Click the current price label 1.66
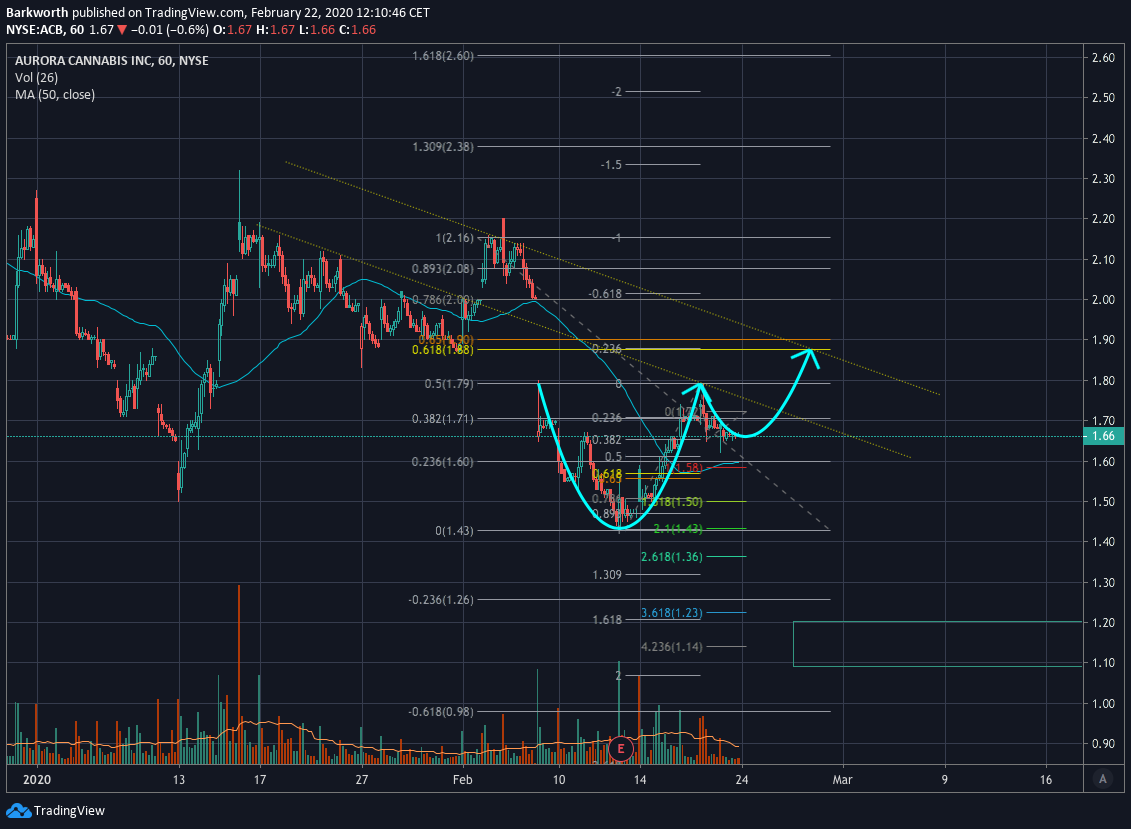The image size is (1131, 829). pyautogui.click(x=1104, y=436)
